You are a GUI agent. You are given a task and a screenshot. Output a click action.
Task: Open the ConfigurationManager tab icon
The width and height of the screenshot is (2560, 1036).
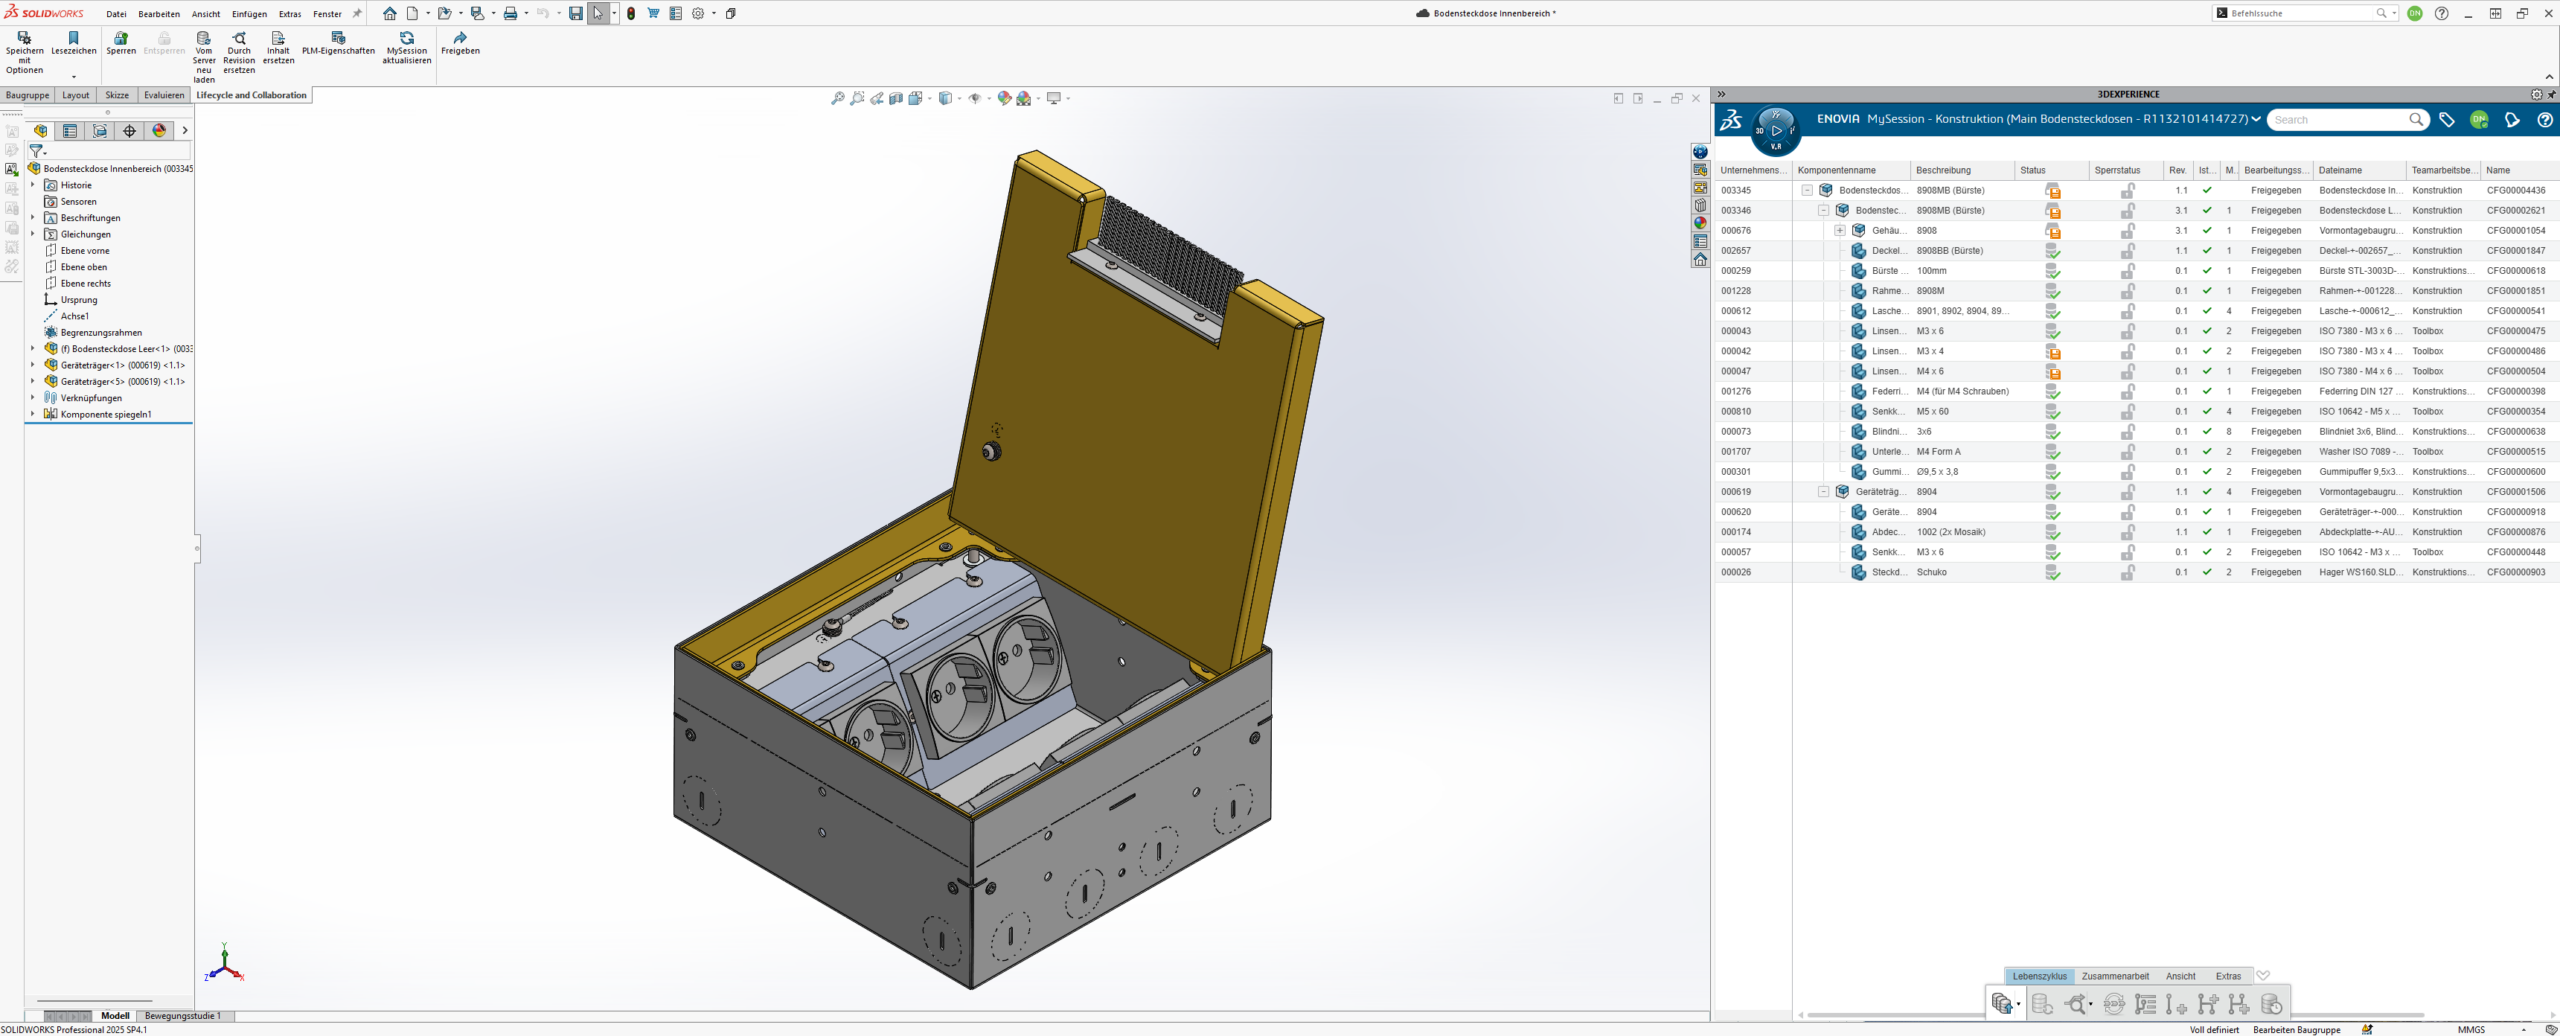coord(100,130)
